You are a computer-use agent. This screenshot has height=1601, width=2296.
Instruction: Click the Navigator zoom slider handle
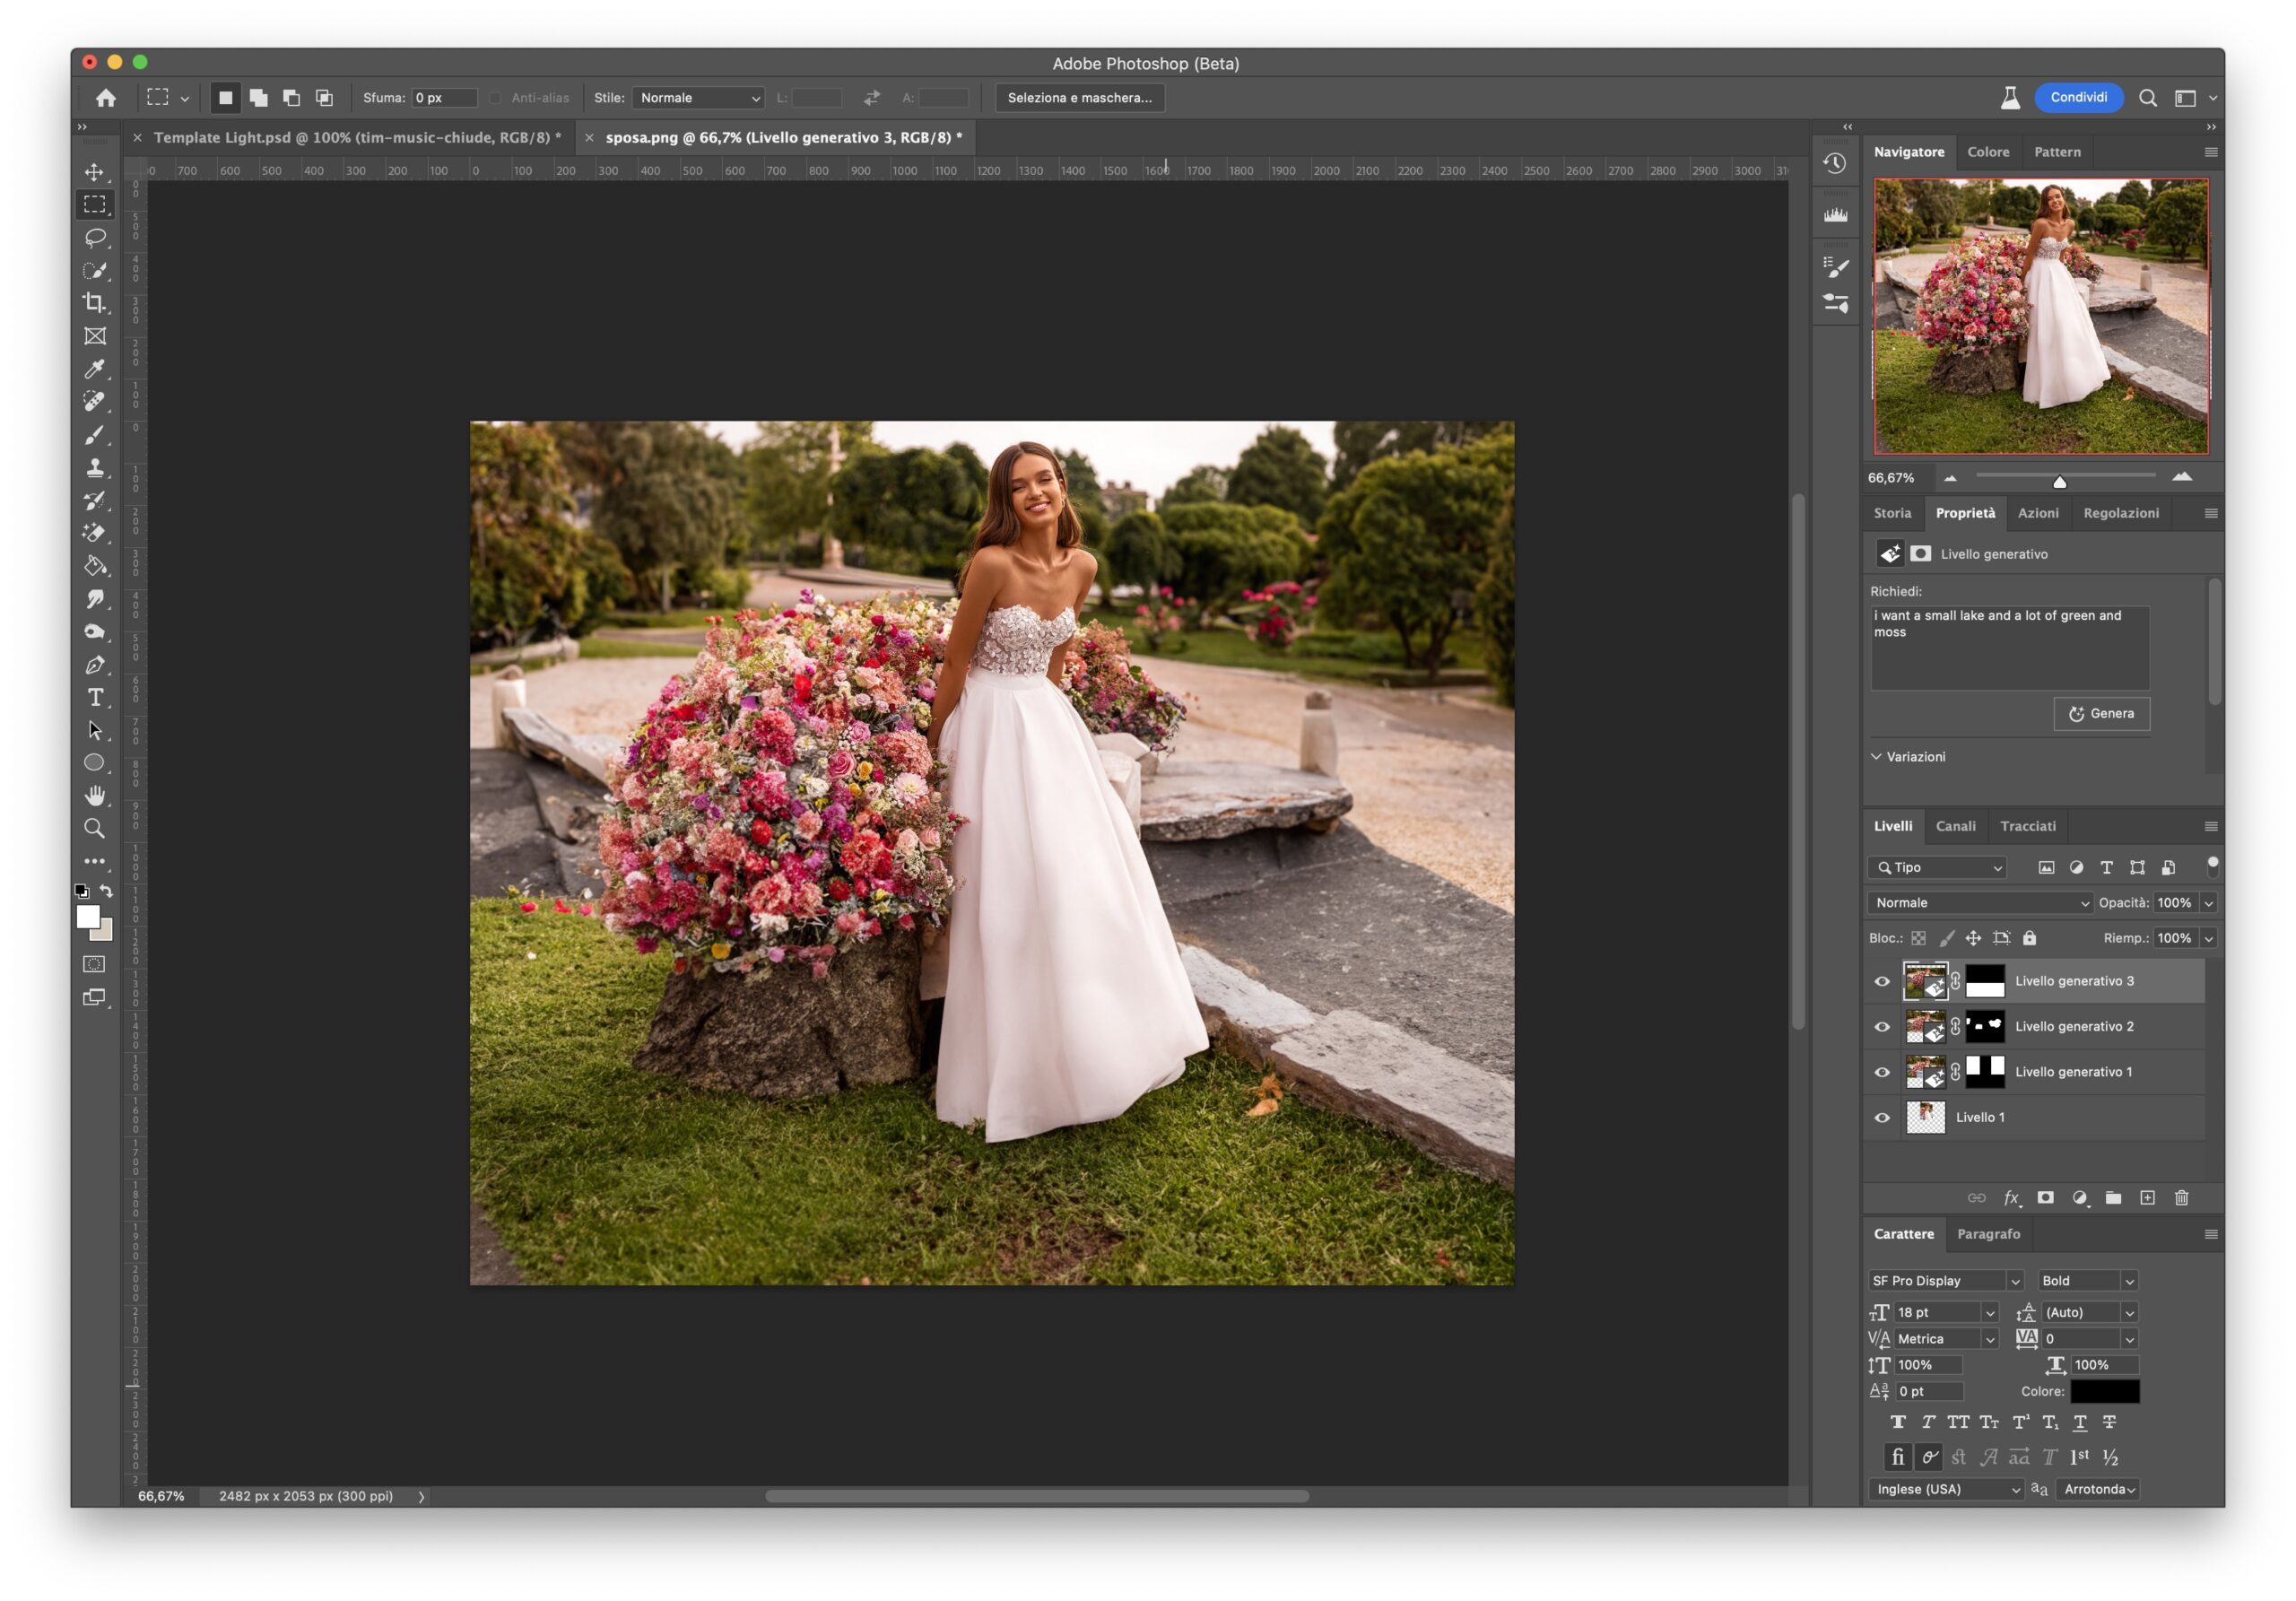(2059, 482)
